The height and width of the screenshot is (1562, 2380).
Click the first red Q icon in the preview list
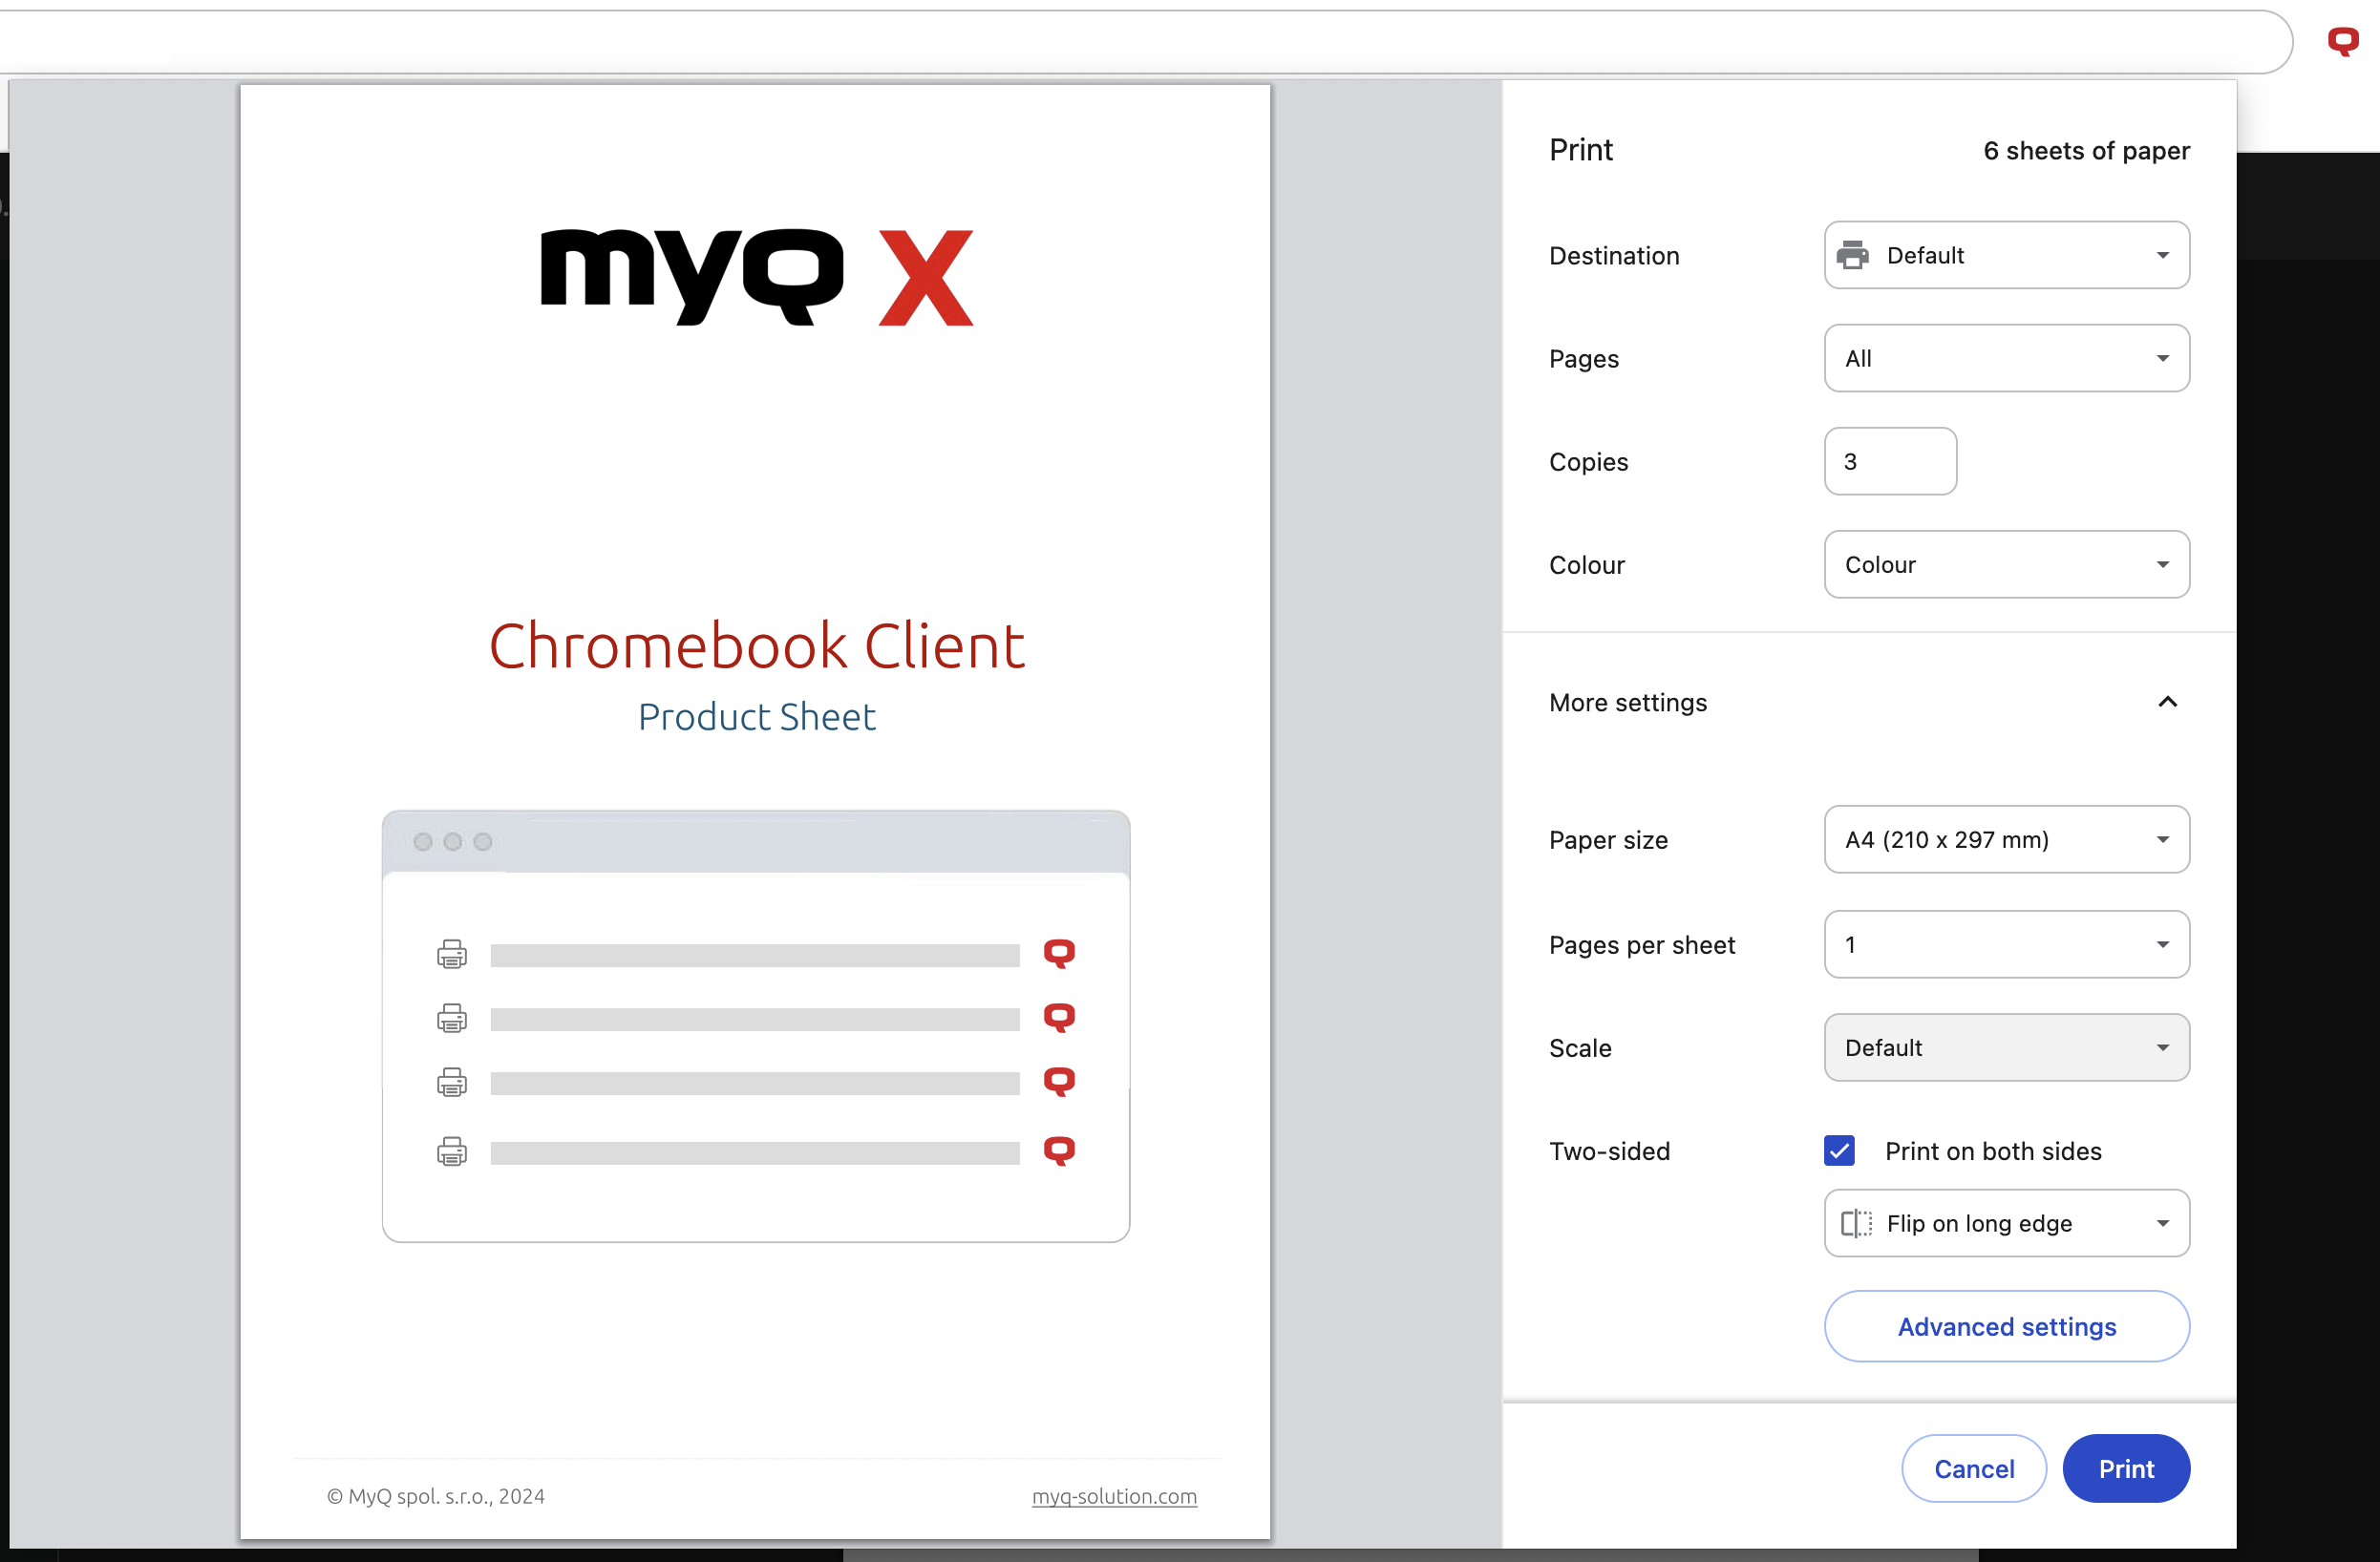pyautogui.click(x=1059, y=953)
